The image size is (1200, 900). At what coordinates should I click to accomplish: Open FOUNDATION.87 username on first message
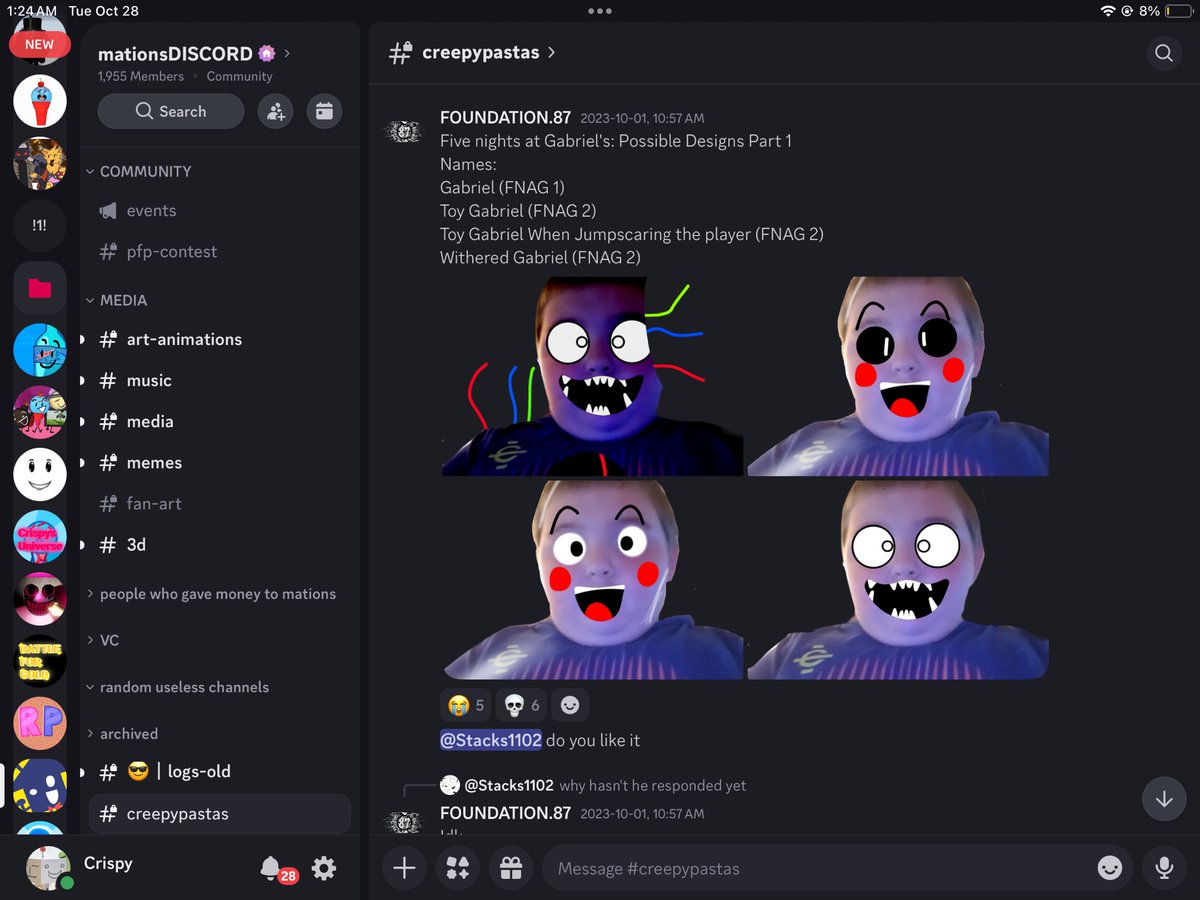(505, 117)
